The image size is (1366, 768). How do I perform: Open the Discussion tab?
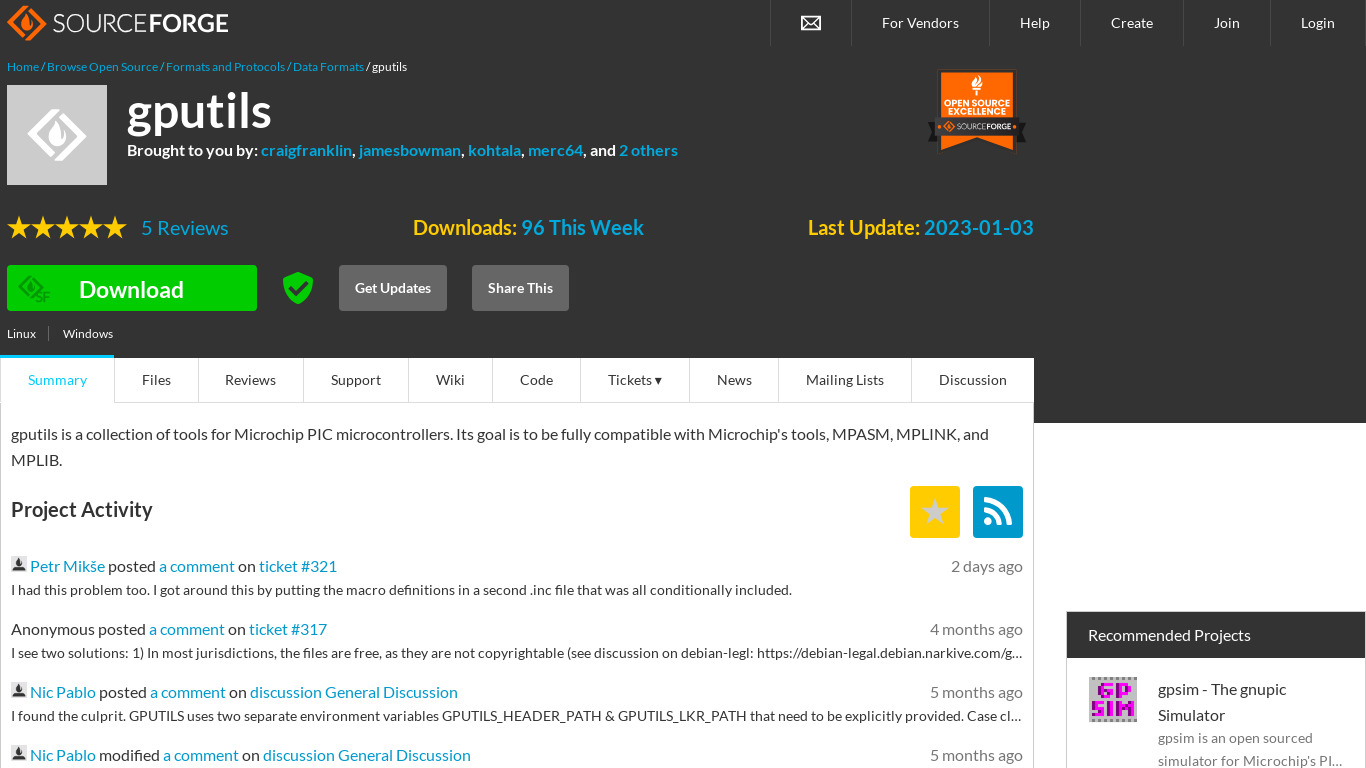tap(973, 380)
